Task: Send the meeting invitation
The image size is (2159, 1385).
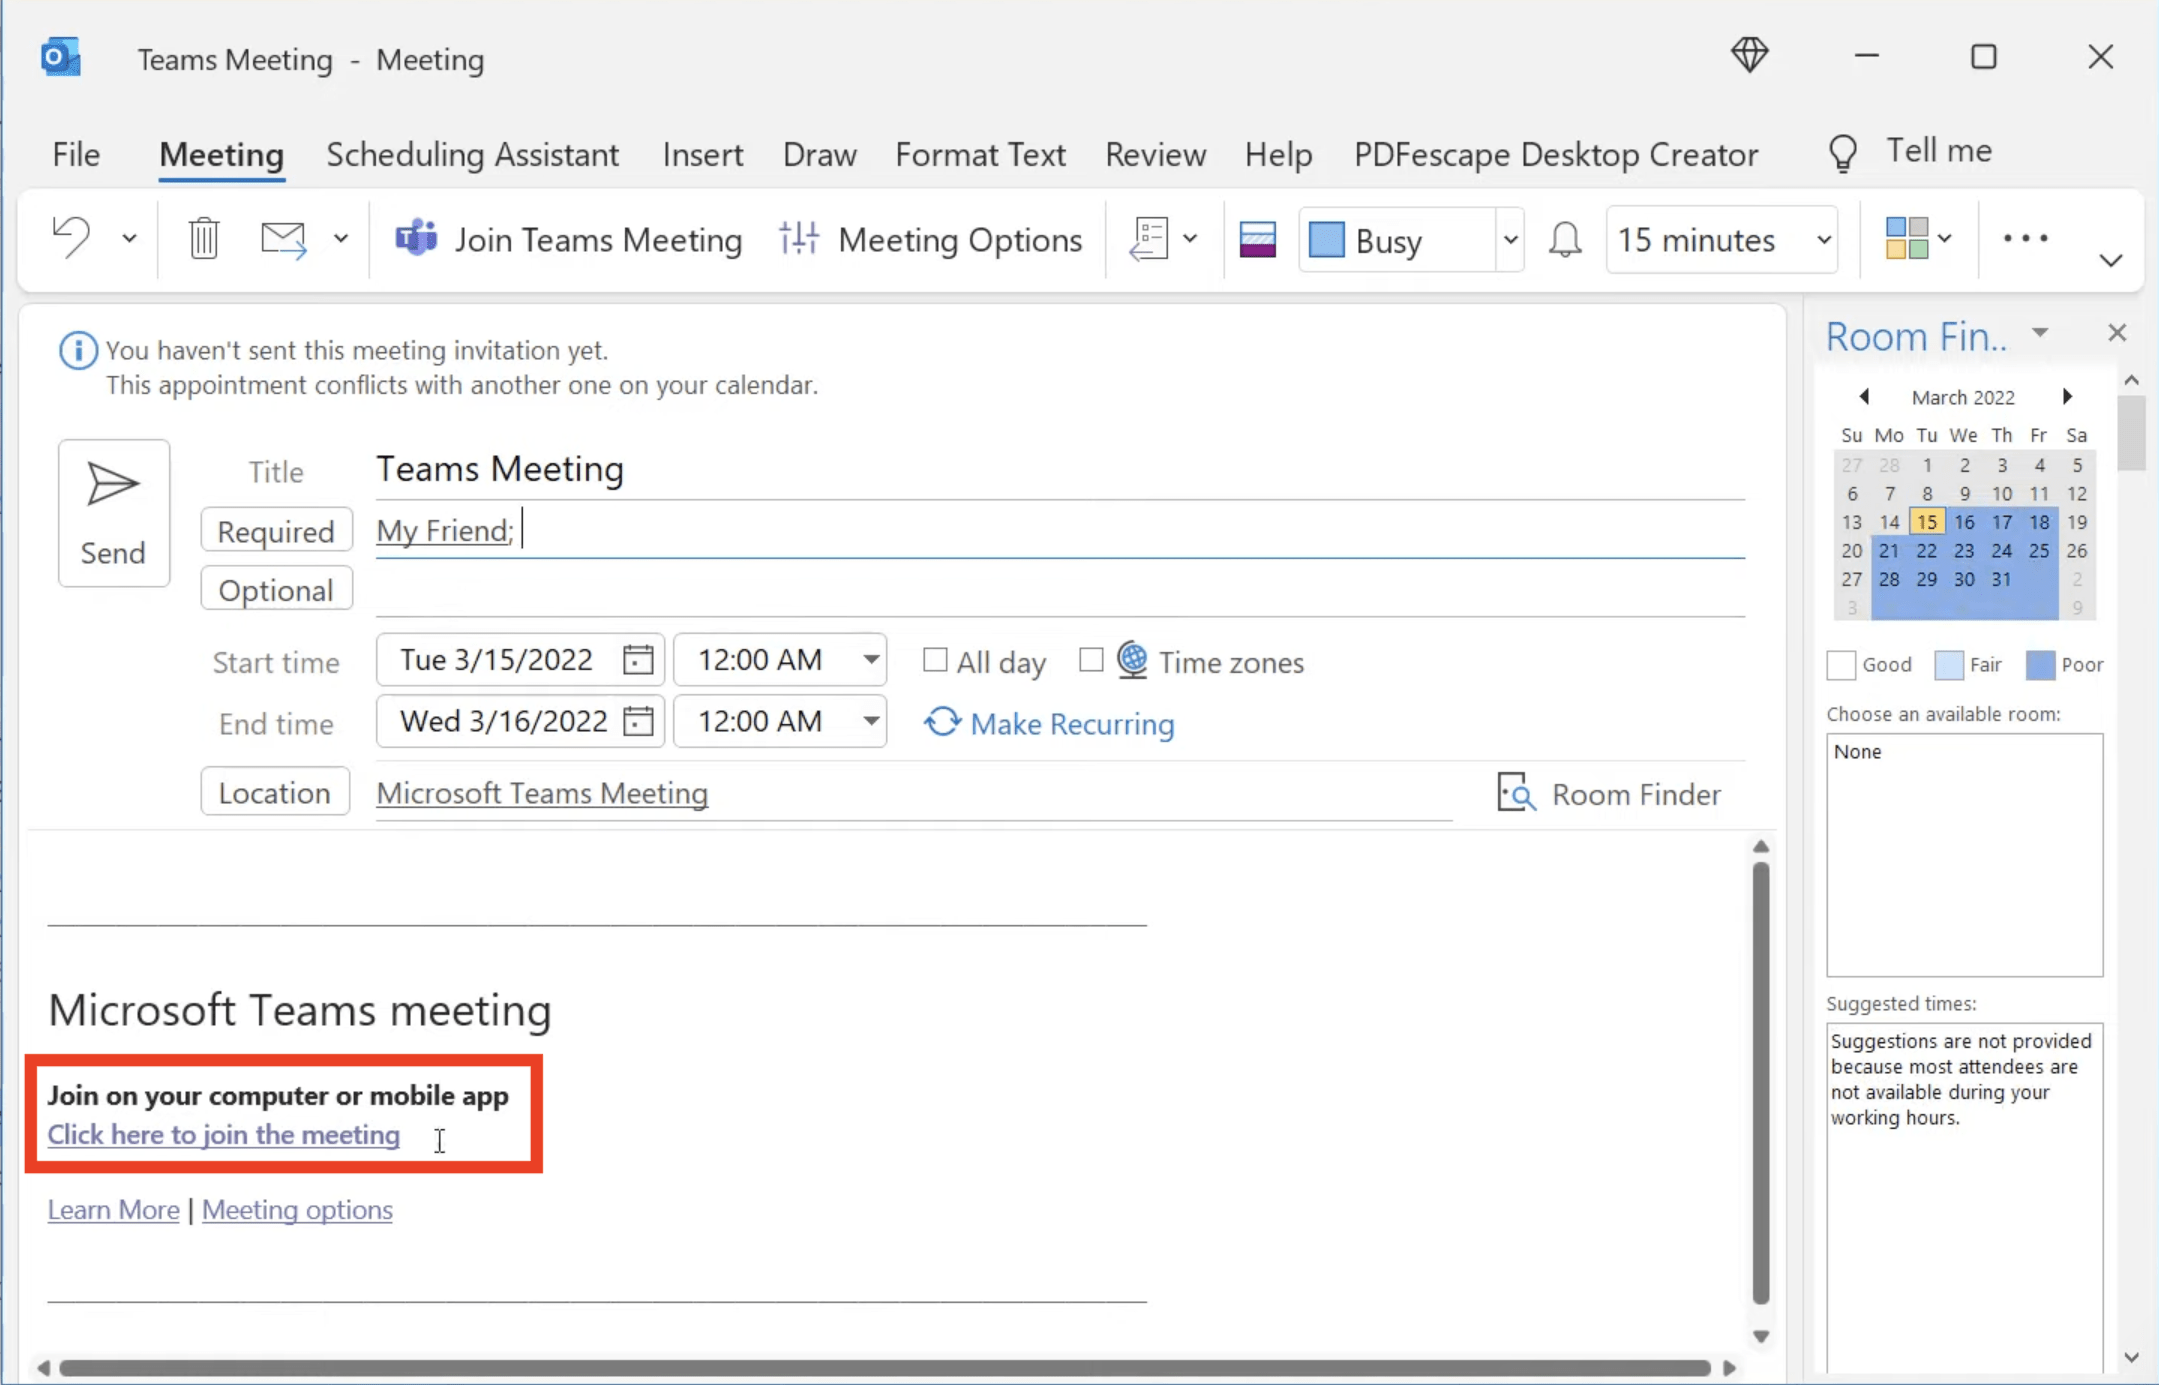Action: pyautogui.click(x=114, y=513)
